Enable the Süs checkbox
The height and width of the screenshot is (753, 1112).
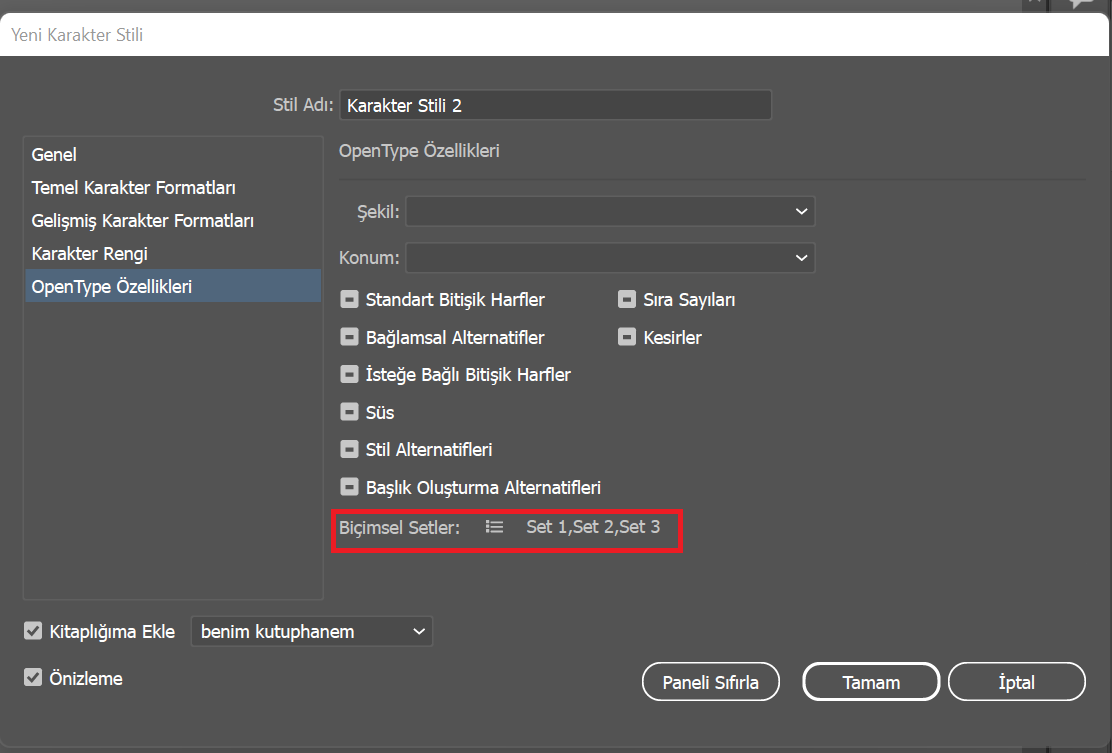click(349, 412)
